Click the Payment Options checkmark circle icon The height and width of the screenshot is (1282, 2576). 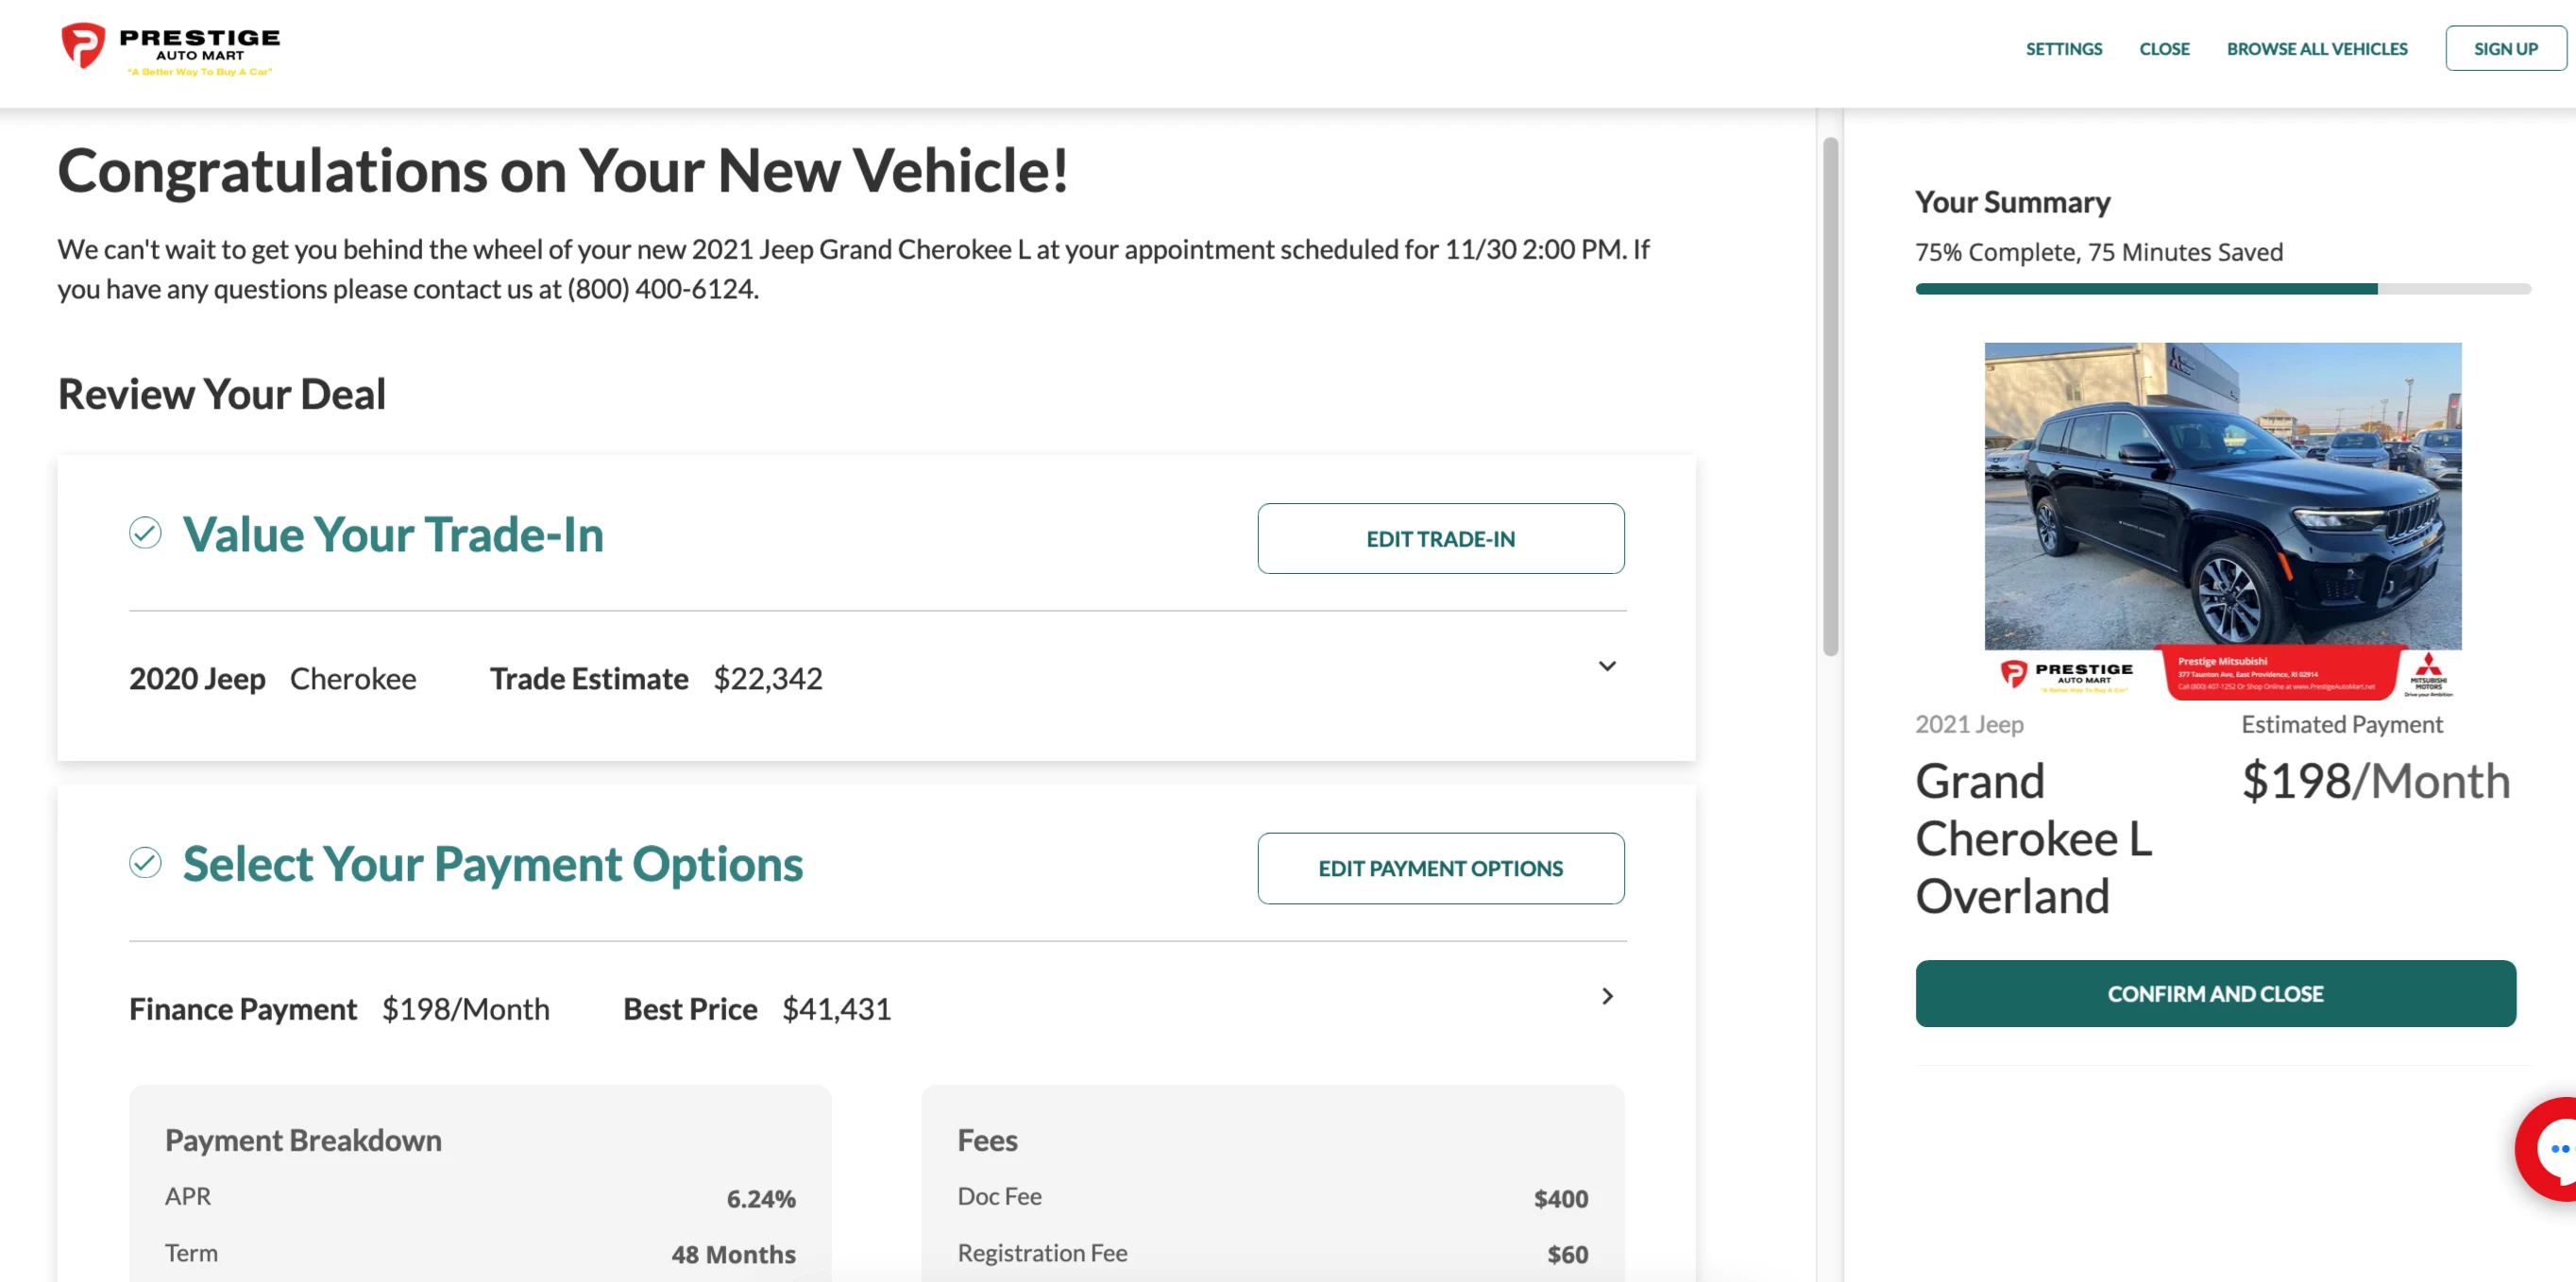[x=145, y=862]
